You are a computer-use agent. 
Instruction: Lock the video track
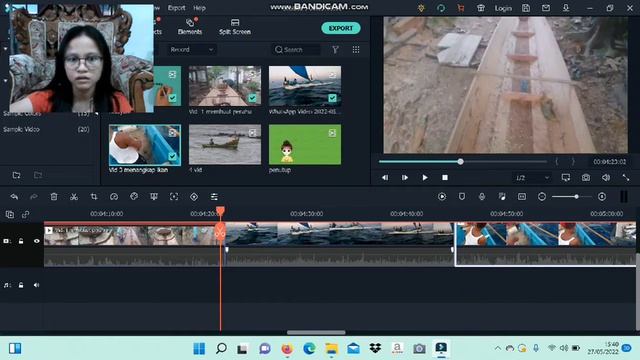(x=21, y=241)
